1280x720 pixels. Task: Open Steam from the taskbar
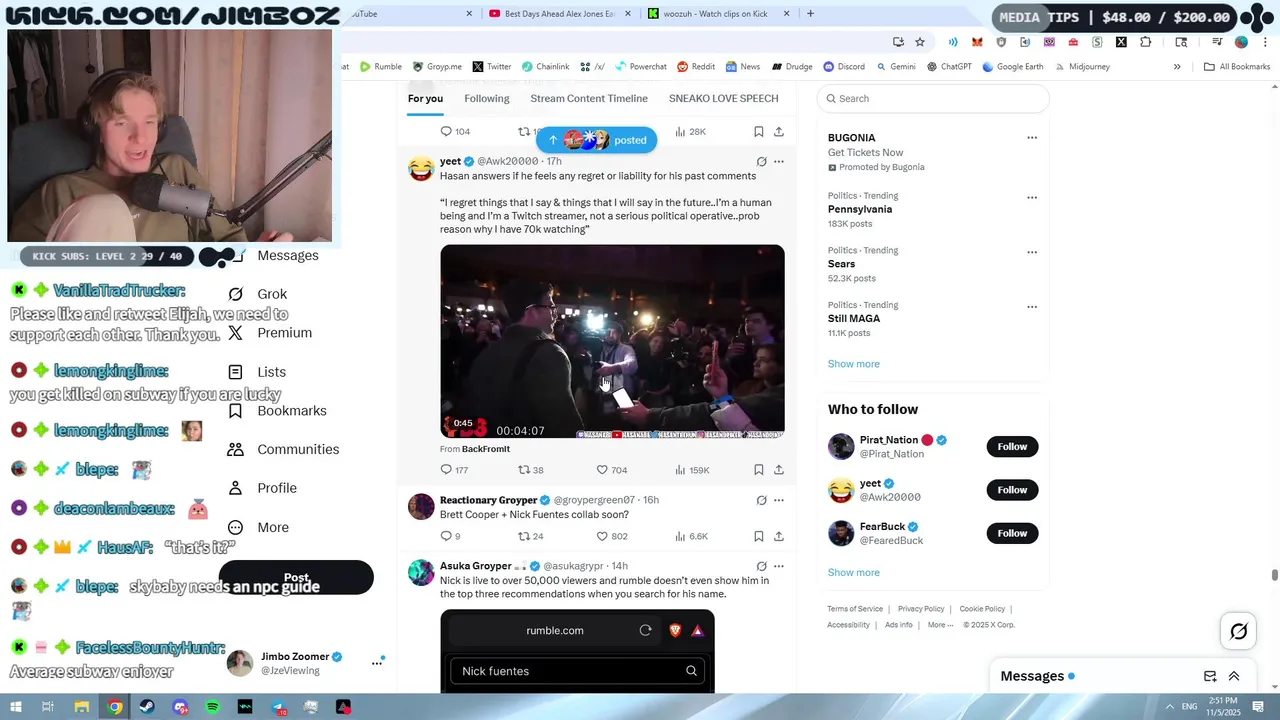147,707
